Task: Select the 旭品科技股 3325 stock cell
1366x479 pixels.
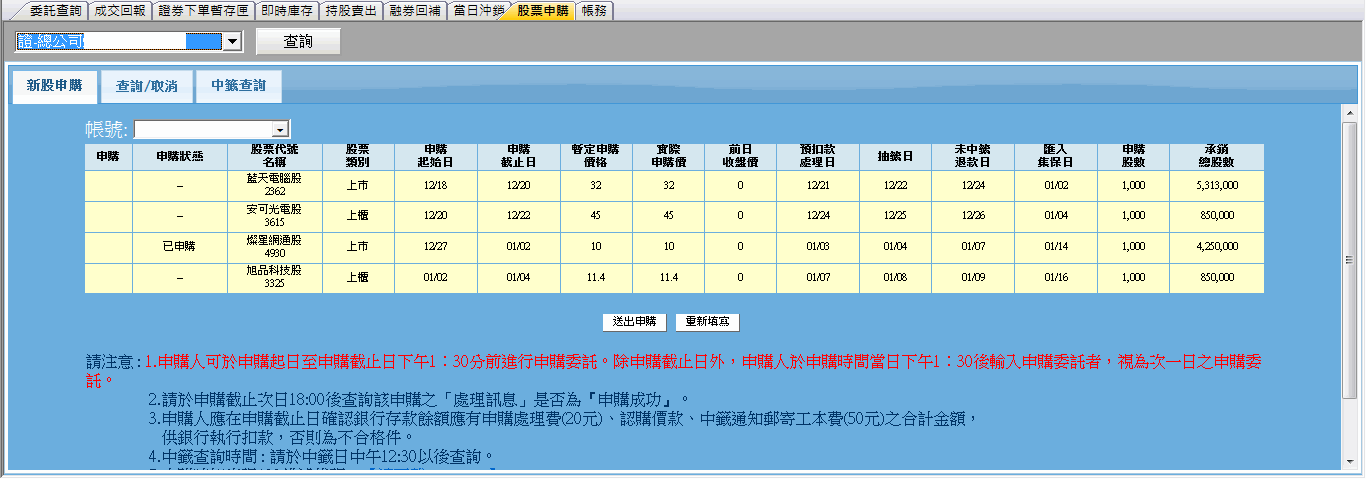Action: (273, 277)
